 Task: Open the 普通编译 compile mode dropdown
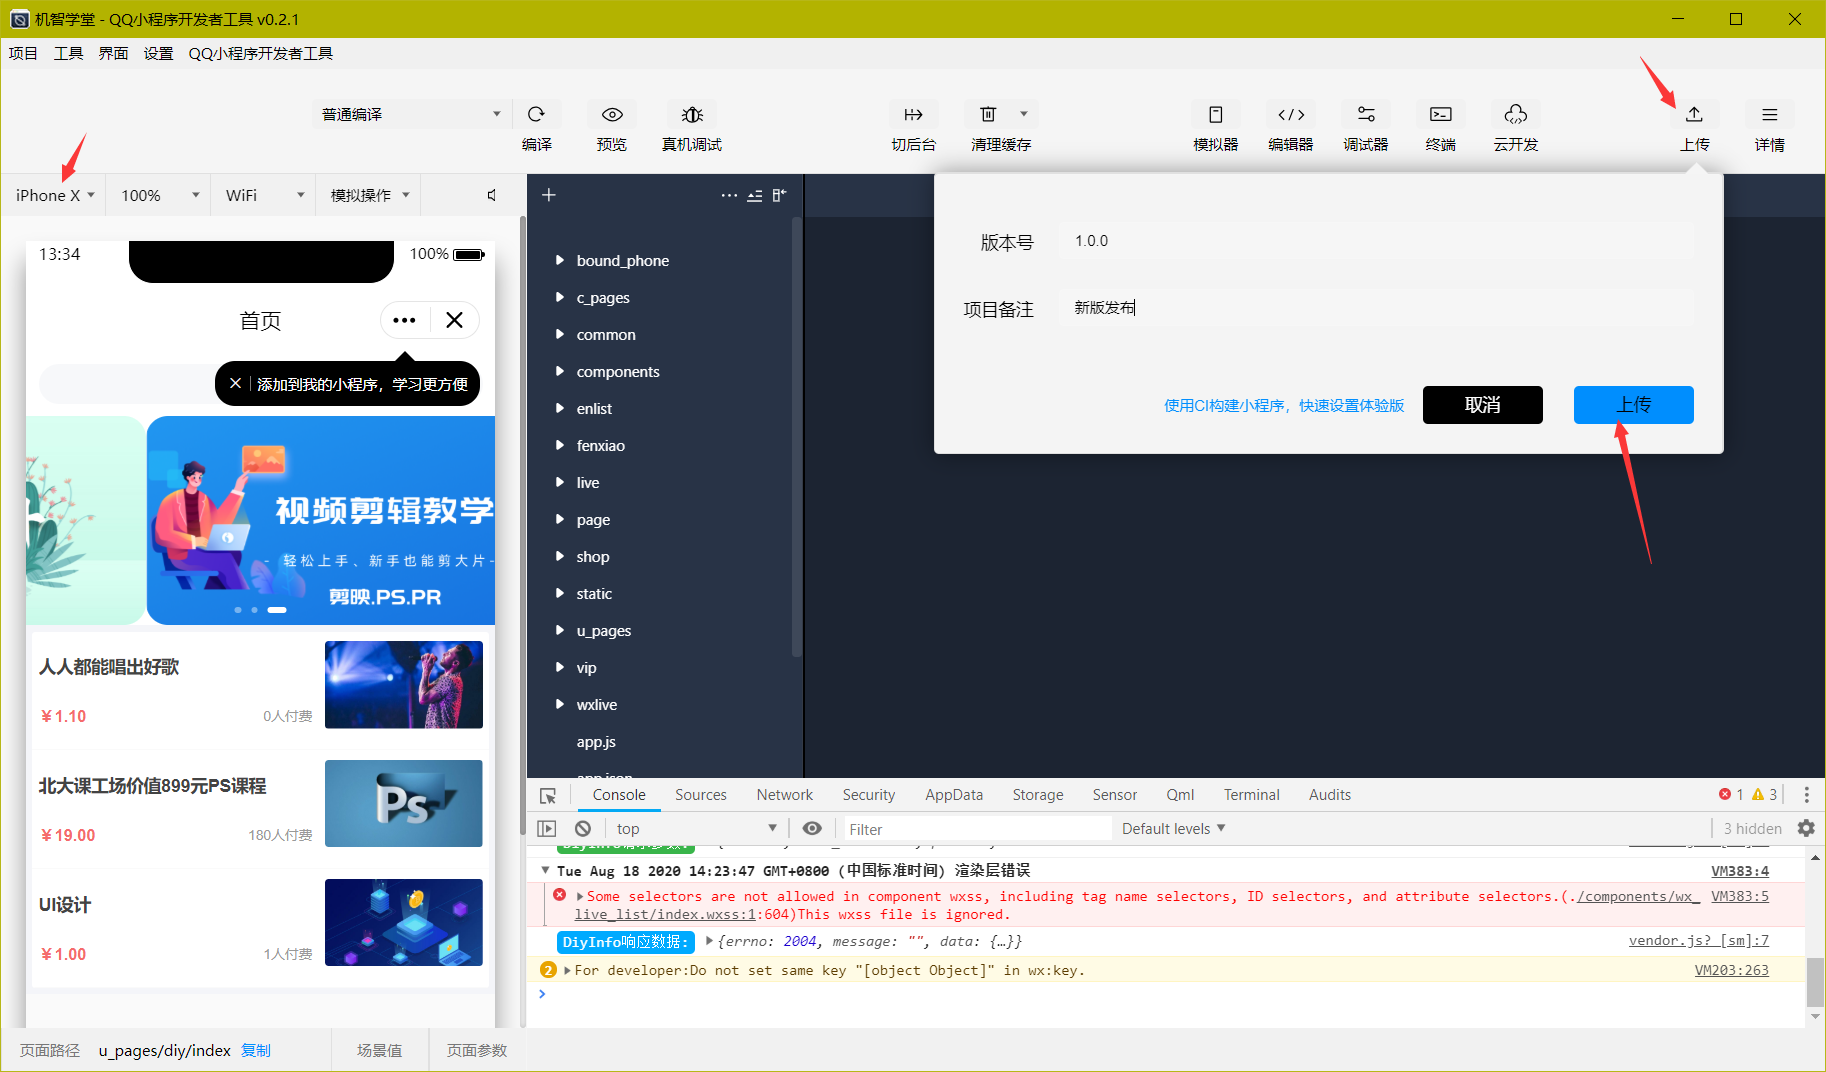click(x=411, y=114)
